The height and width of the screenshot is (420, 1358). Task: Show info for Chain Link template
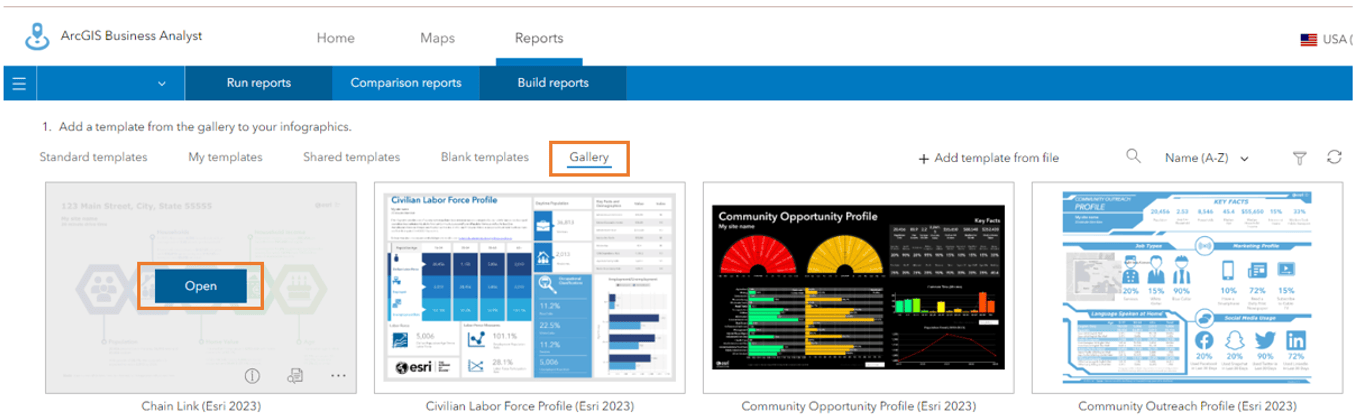tap(252, 375)
